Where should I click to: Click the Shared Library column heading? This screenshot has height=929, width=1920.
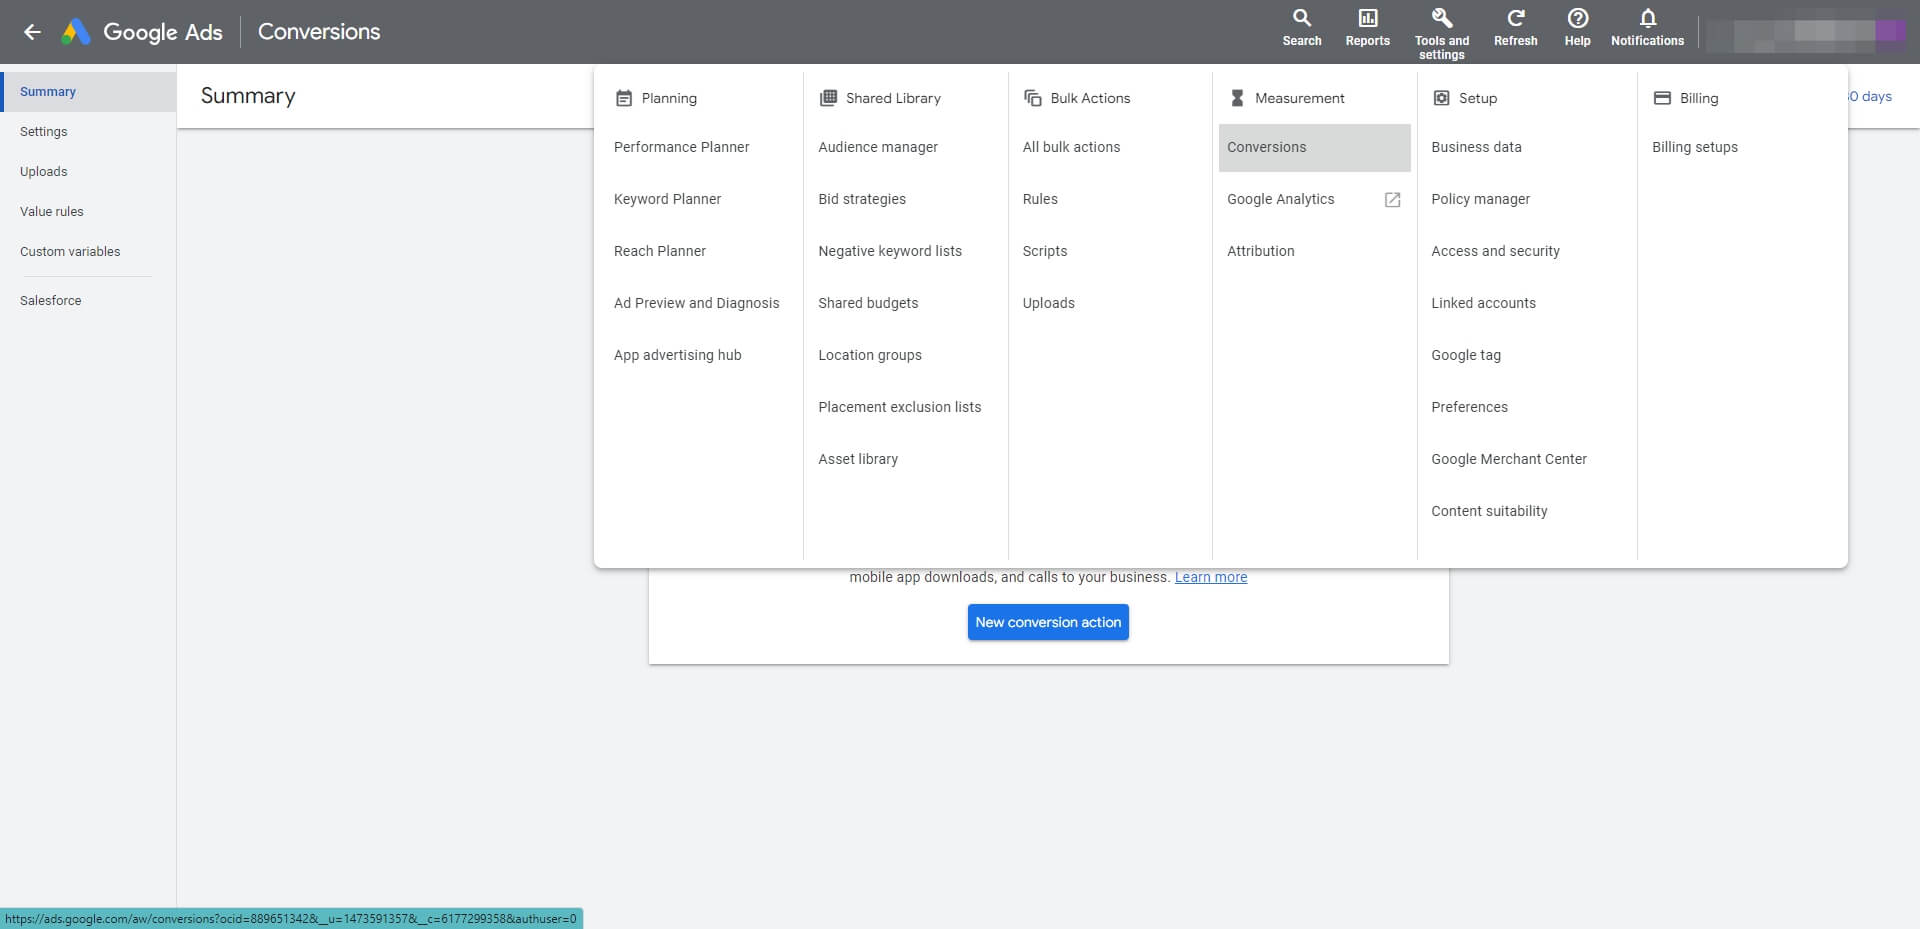tap(893, 98)
